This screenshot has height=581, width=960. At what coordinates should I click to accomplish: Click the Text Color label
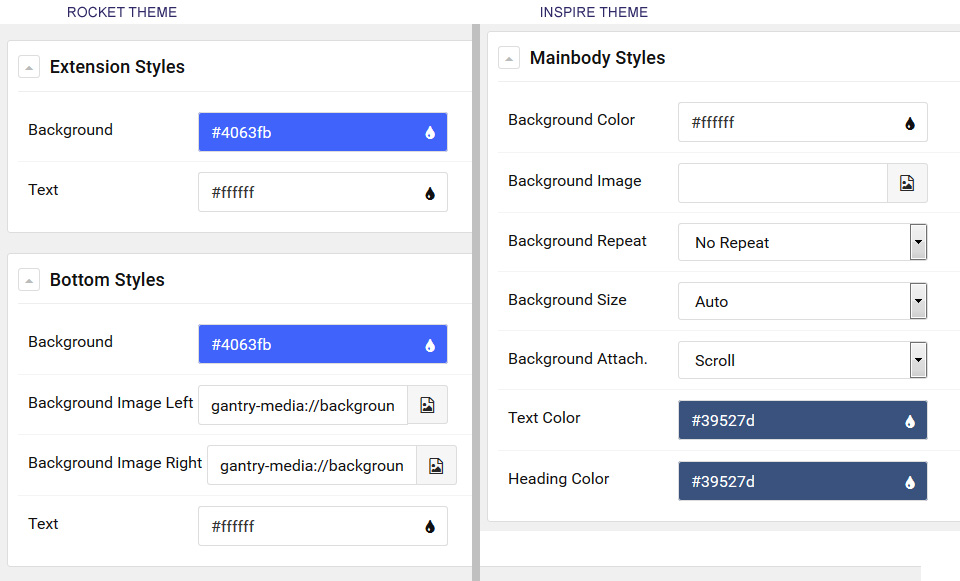coord(544,417)
